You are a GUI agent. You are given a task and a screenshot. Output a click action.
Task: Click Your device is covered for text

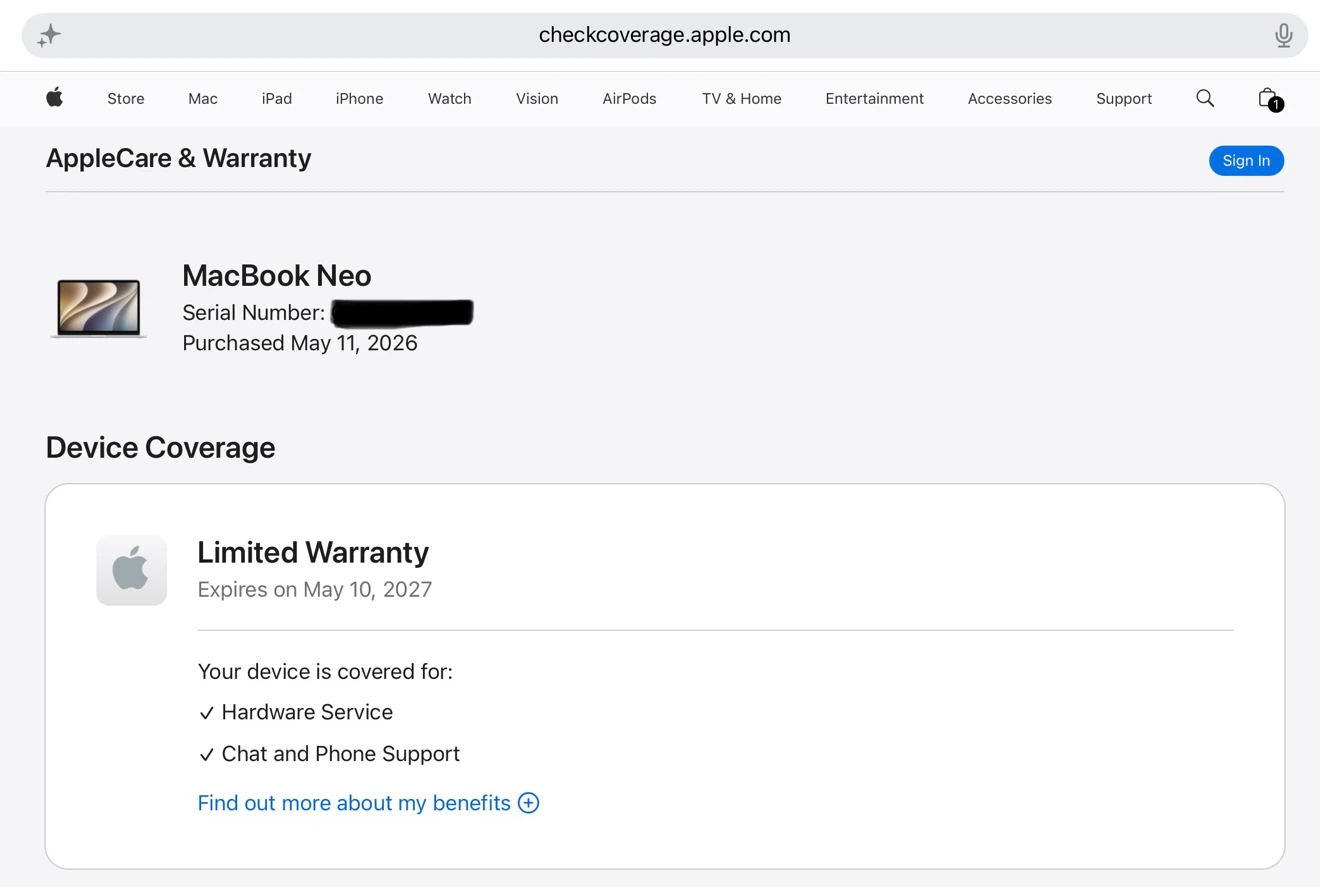(x=325, y=672)
